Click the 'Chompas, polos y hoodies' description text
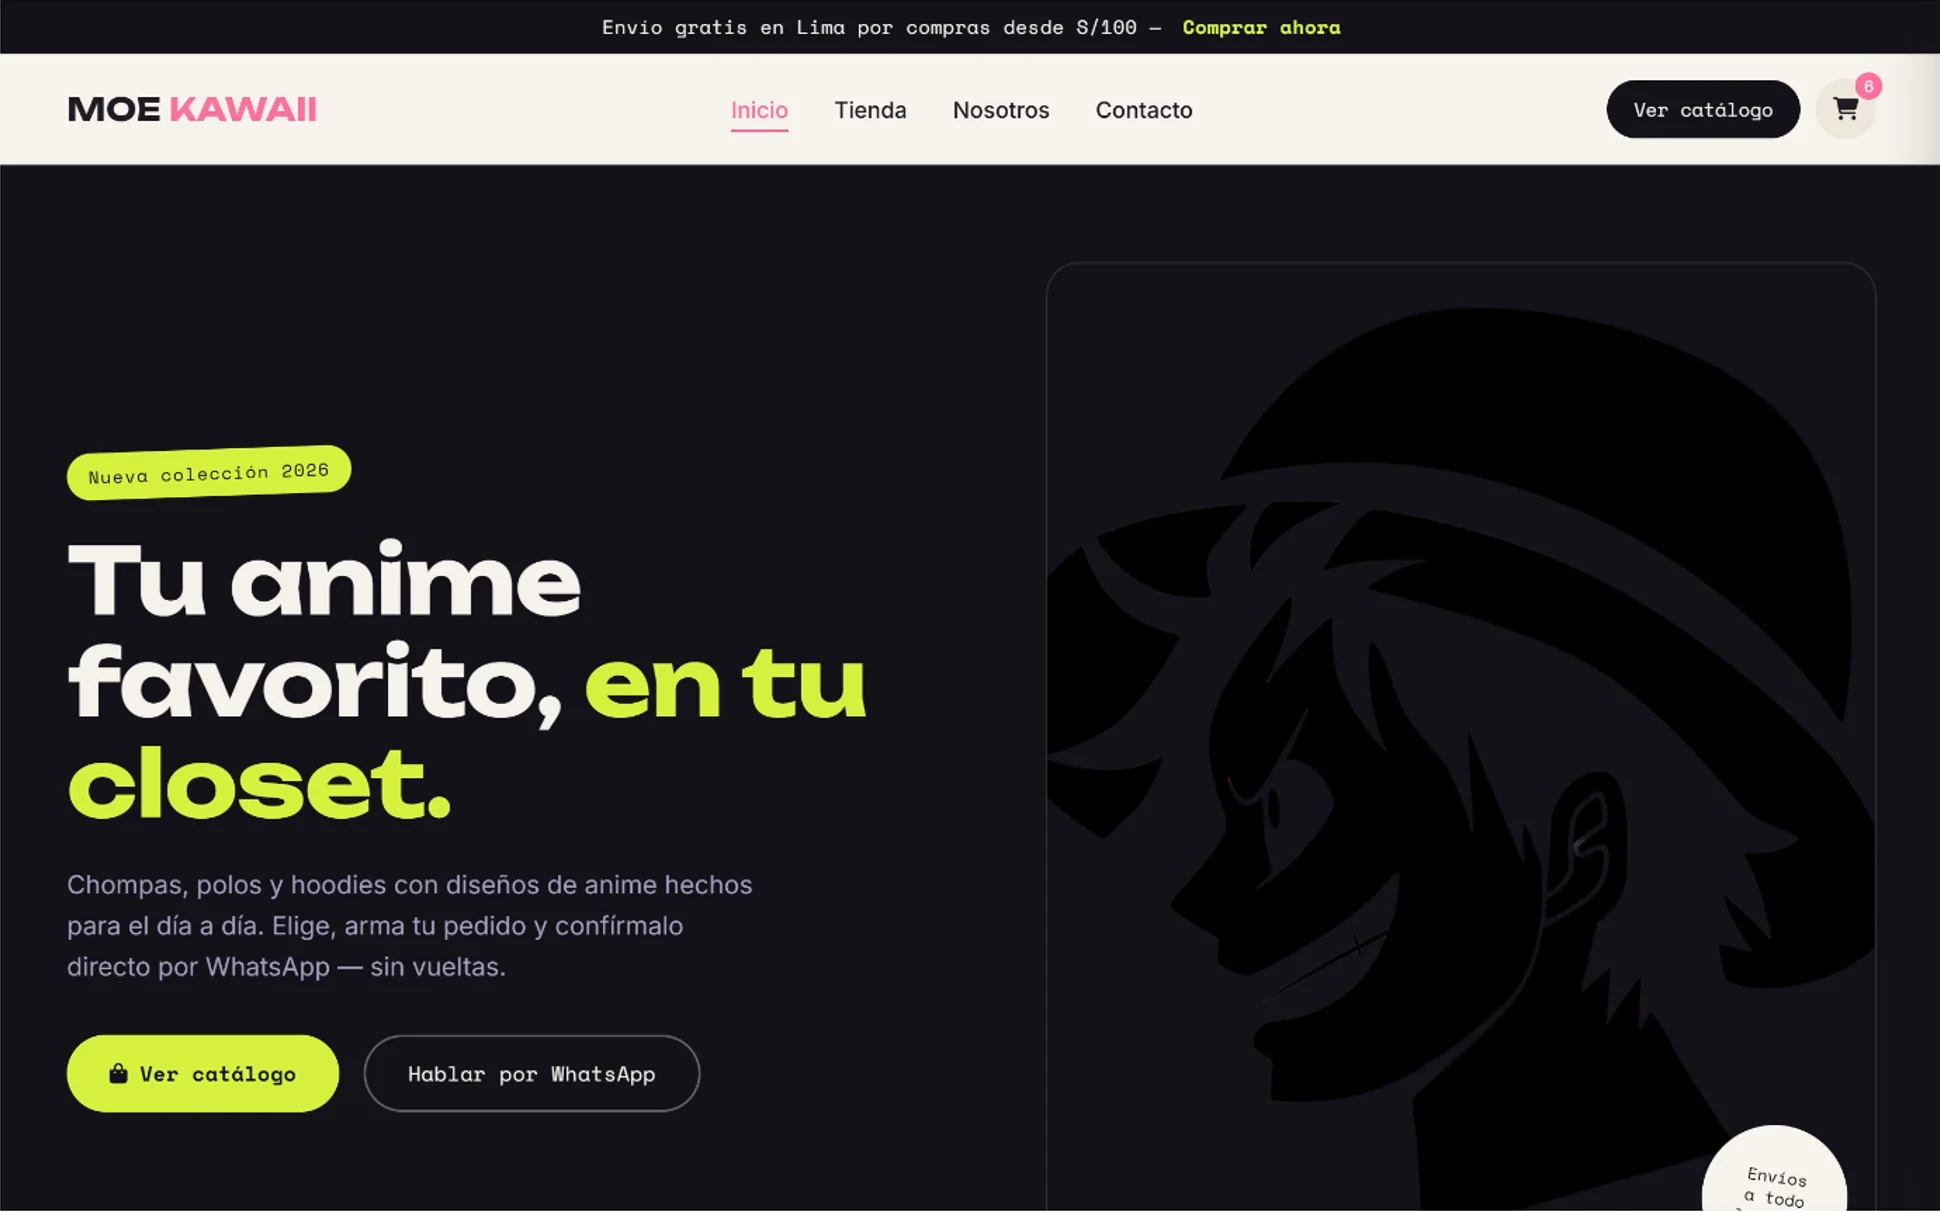1940x1212 pixels. click(x=410, y=925)
